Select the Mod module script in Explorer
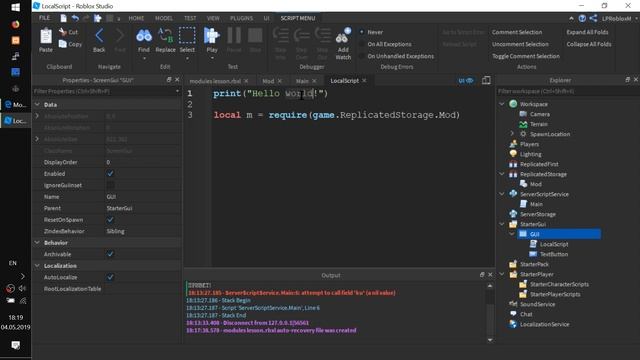The width and height of the screenshot is (640, 360). (x=536, y=184)
